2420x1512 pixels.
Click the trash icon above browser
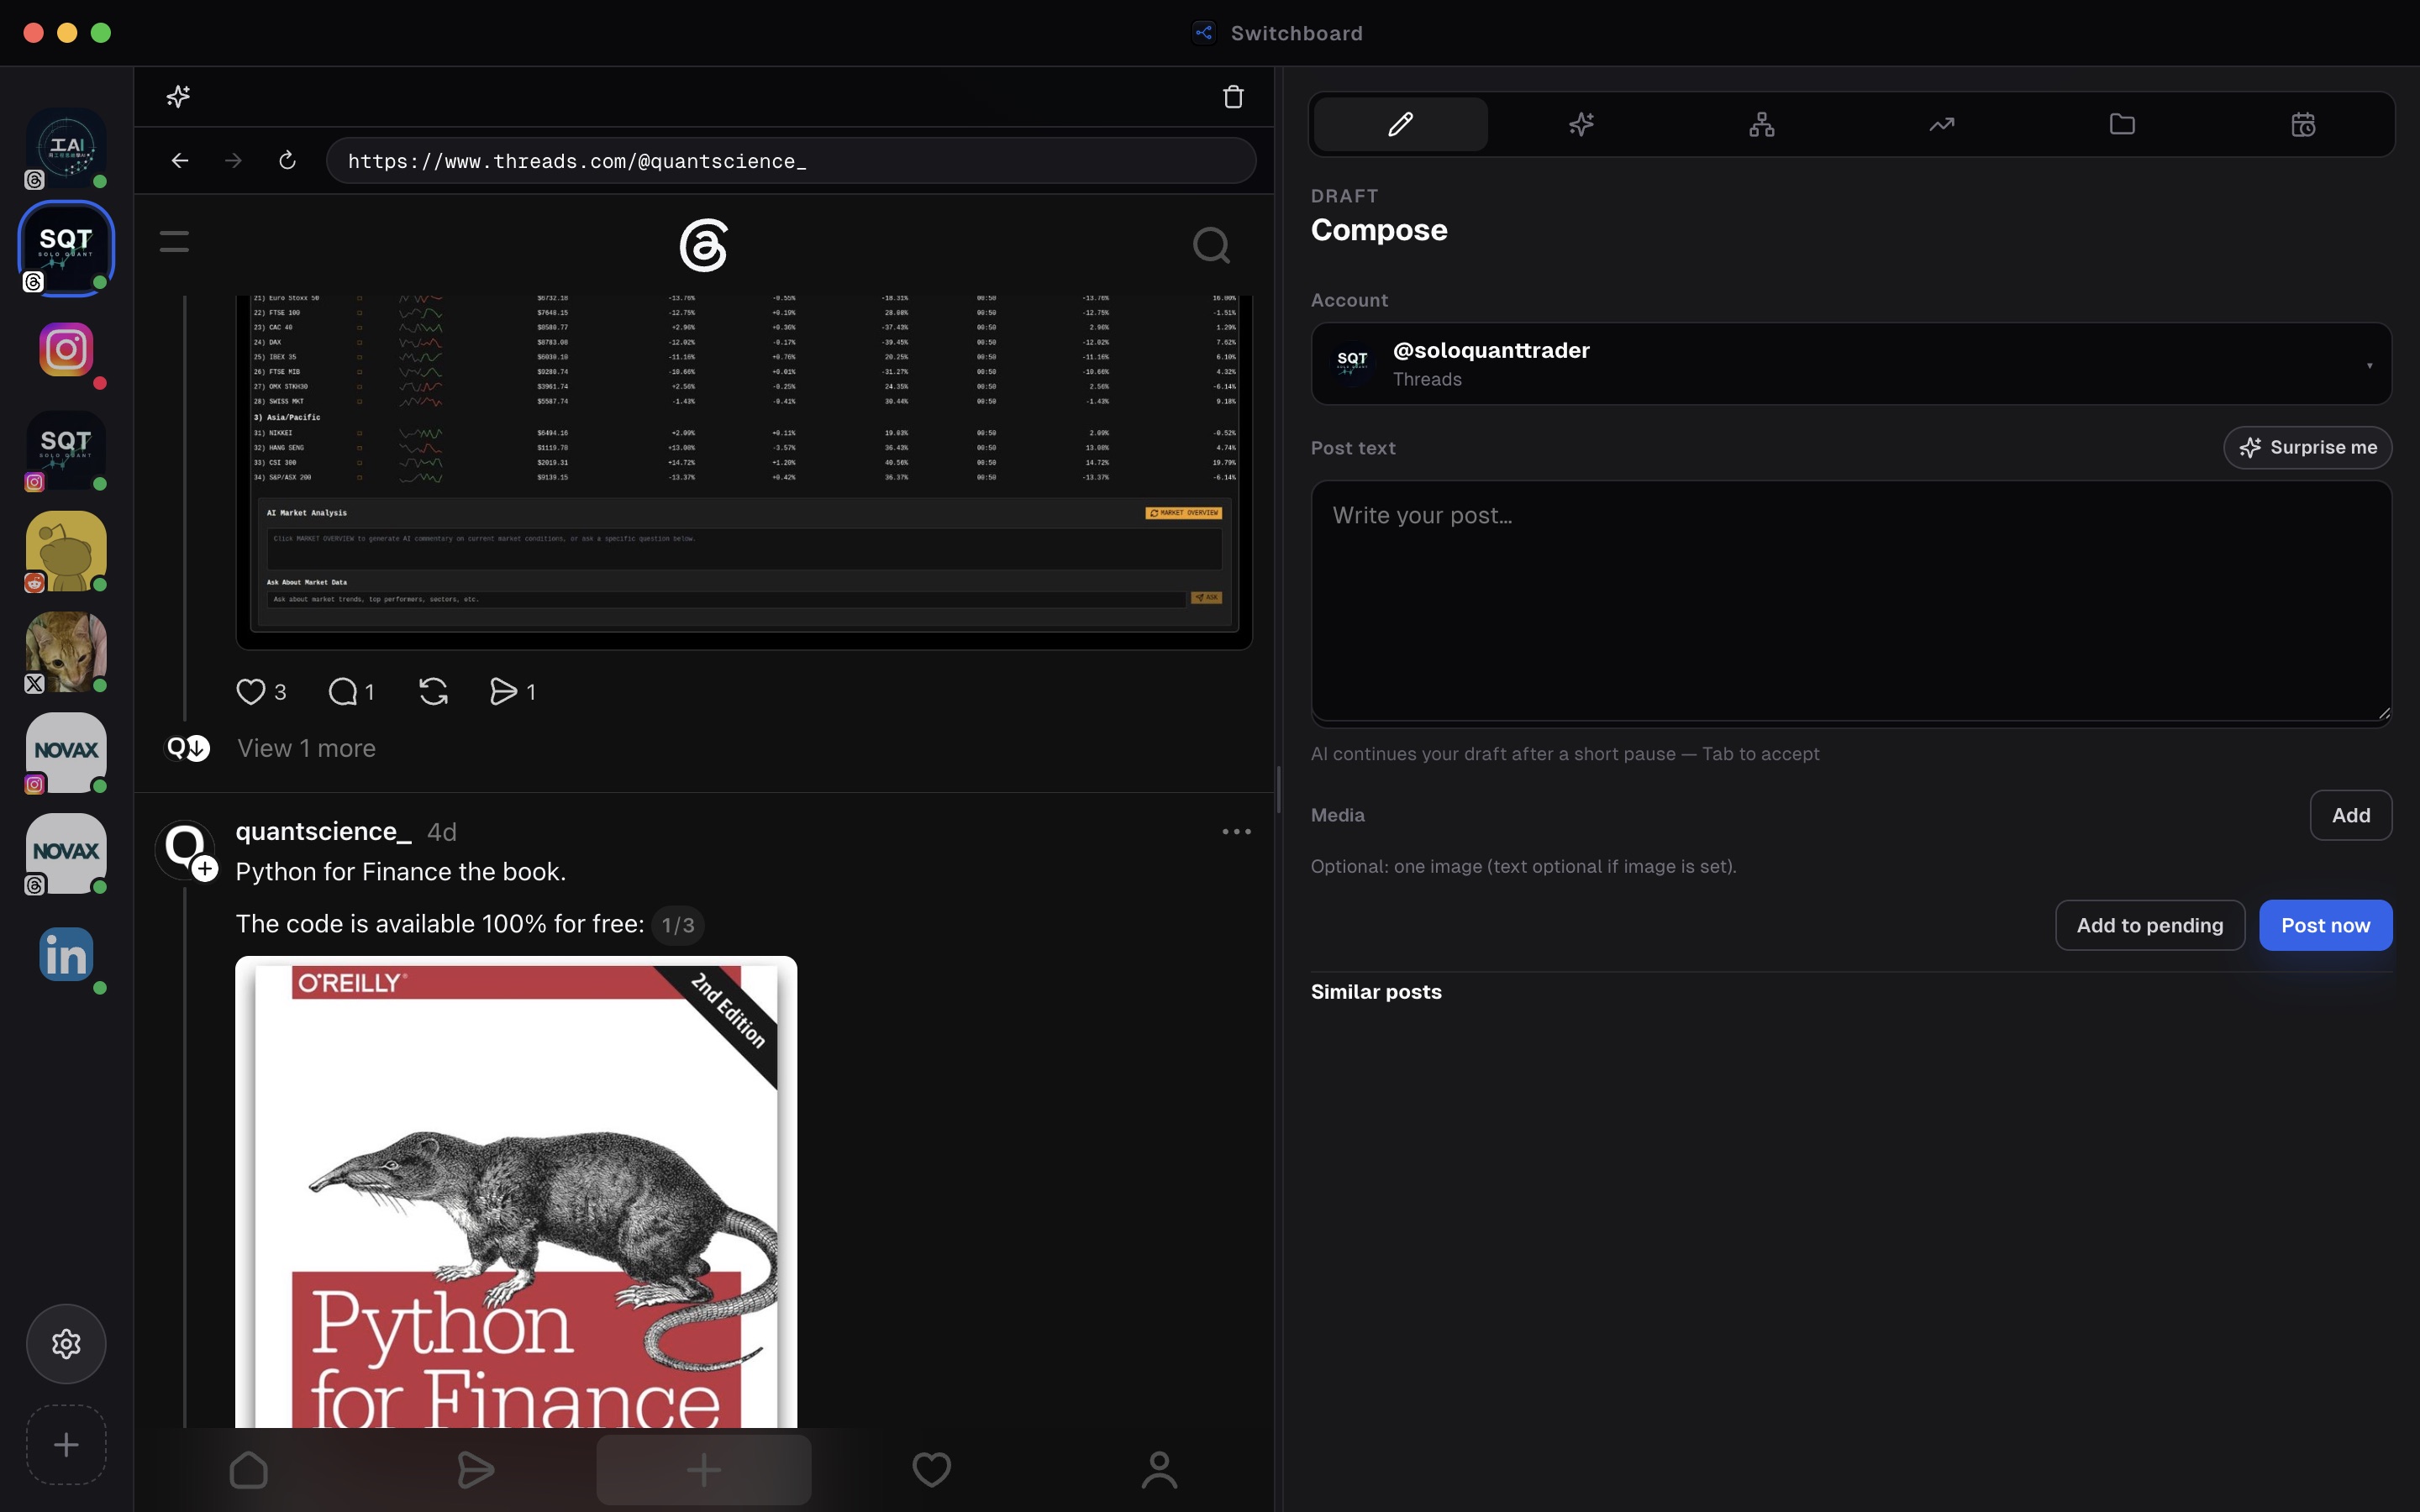[1233, 96]
